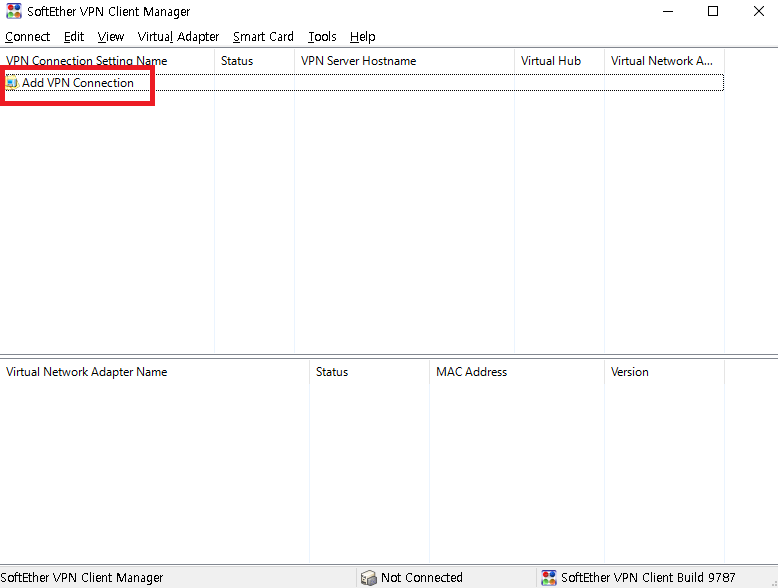Image resolution: width=778 pixels, height=588 pixels.
Task: Click the SoftEther build icon in status bar
Action: pos(549,578)
